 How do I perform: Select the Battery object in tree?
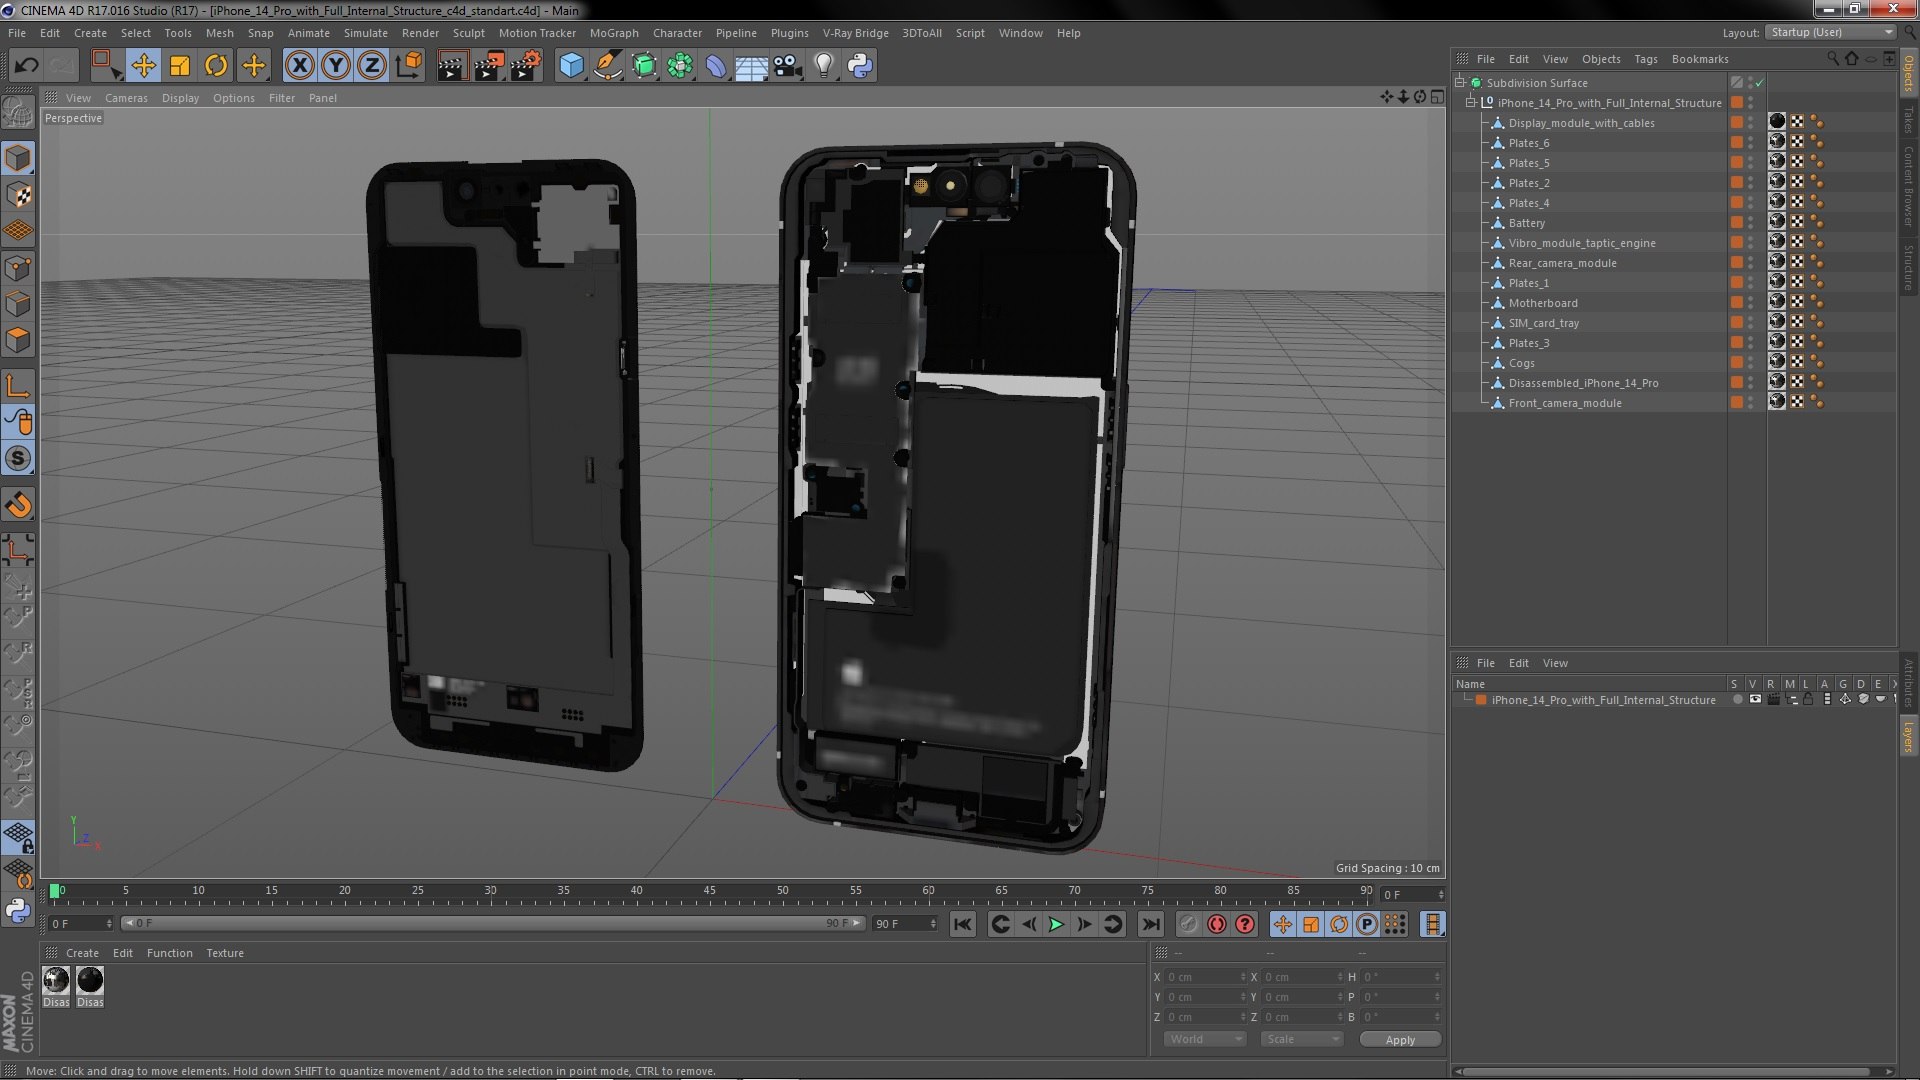coord(1526,223)
